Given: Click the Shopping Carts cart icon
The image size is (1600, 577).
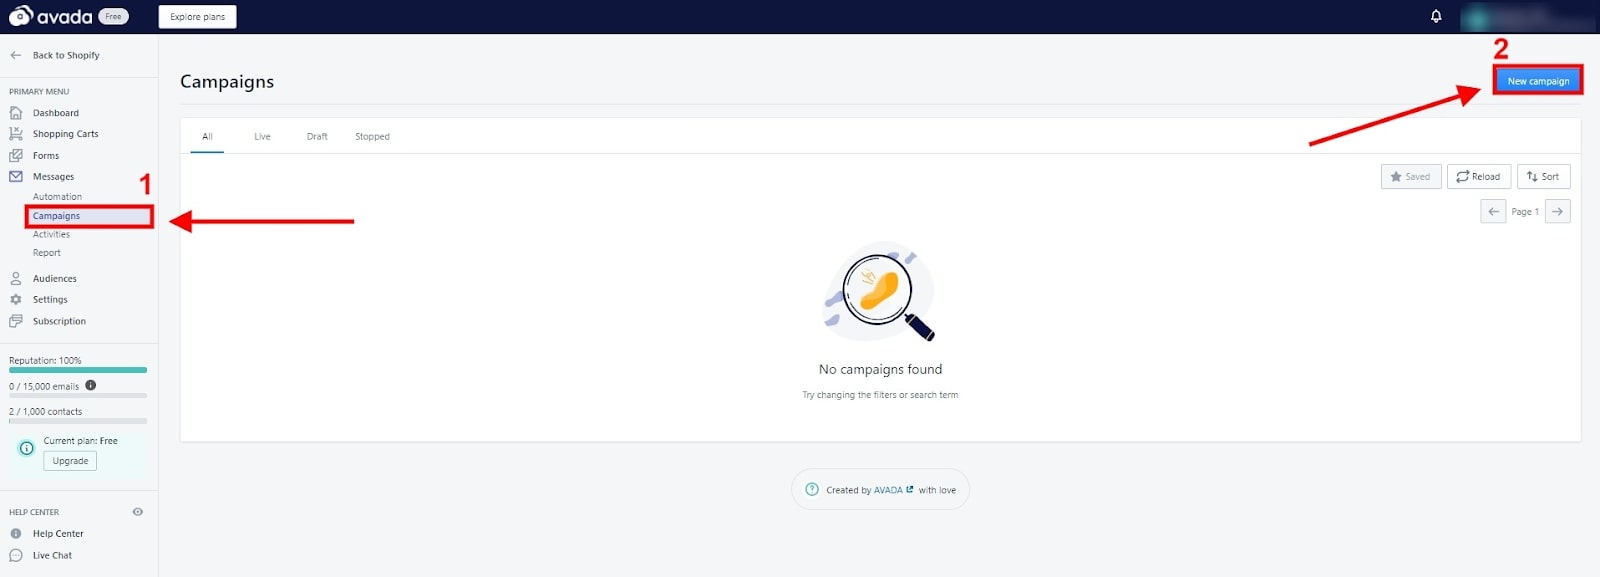Looking at the screenshot, I should click(x=16, y=134).
